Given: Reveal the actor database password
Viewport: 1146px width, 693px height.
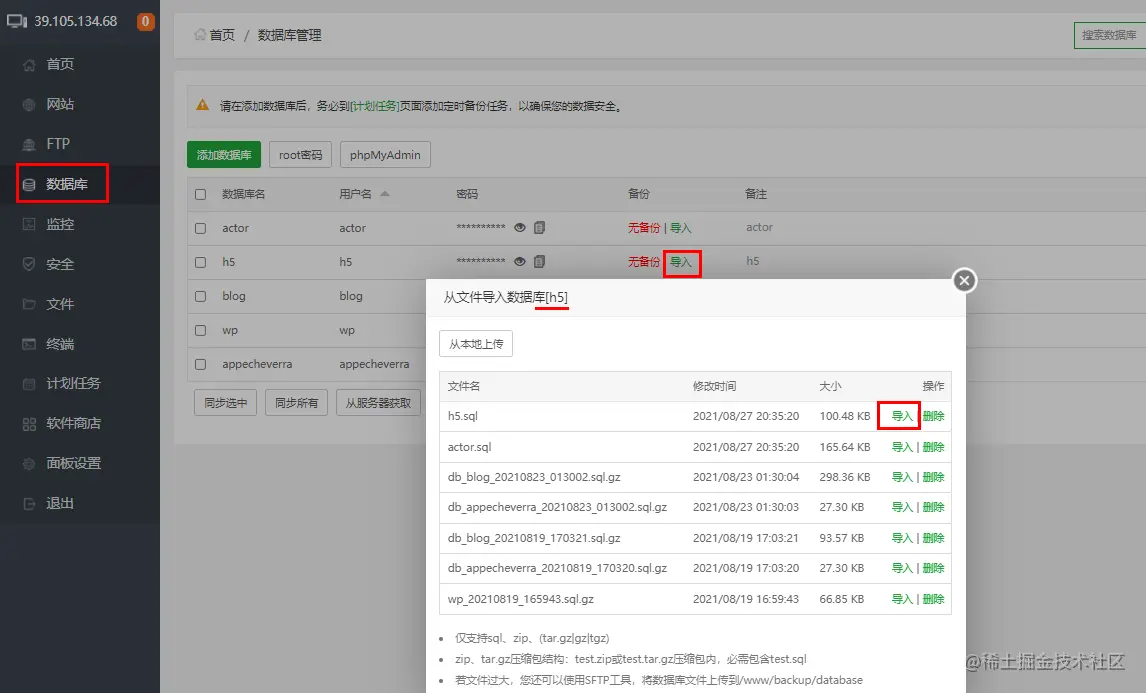Looking at the screenshot, I should (519, 227).
